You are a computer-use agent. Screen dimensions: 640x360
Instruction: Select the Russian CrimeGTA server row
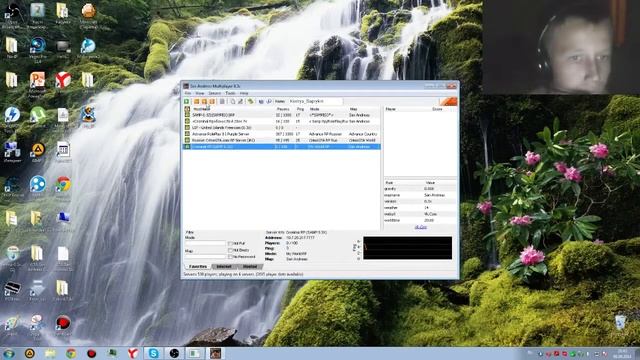[x=282, y=140]
